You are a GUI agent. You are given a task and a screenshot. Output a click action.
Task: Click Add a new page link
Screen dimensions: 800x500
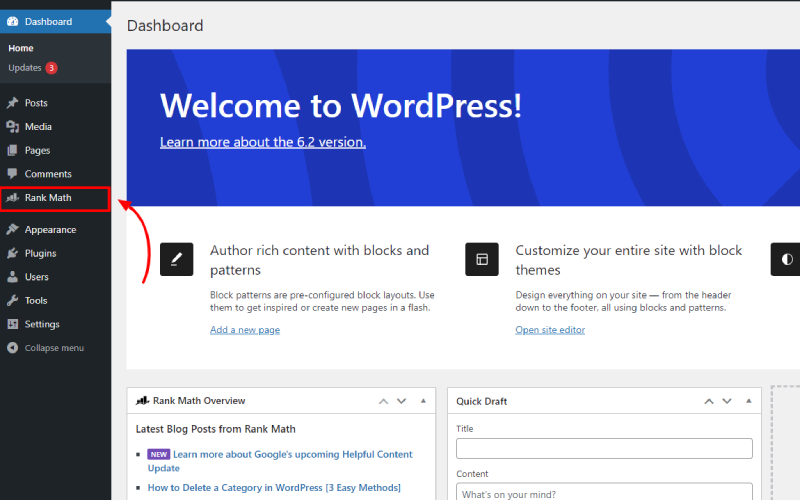pyautogui.click(x=245, y=330)
